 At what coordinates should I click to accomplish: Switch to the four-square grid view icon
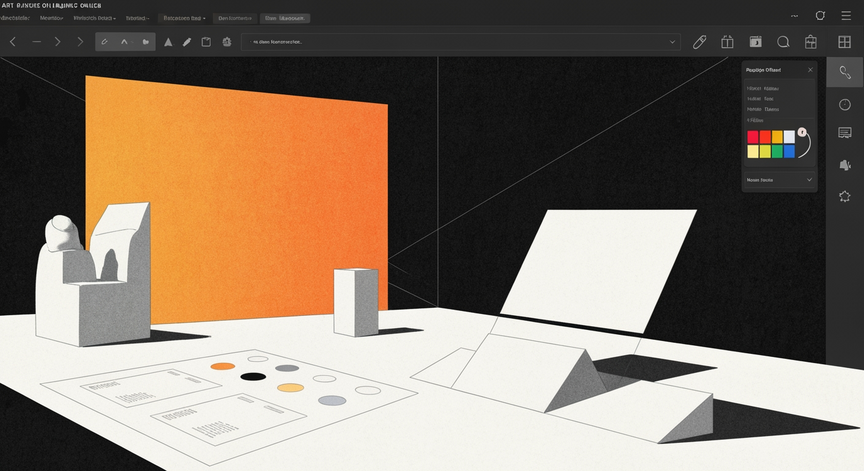(x=845, y=42)
